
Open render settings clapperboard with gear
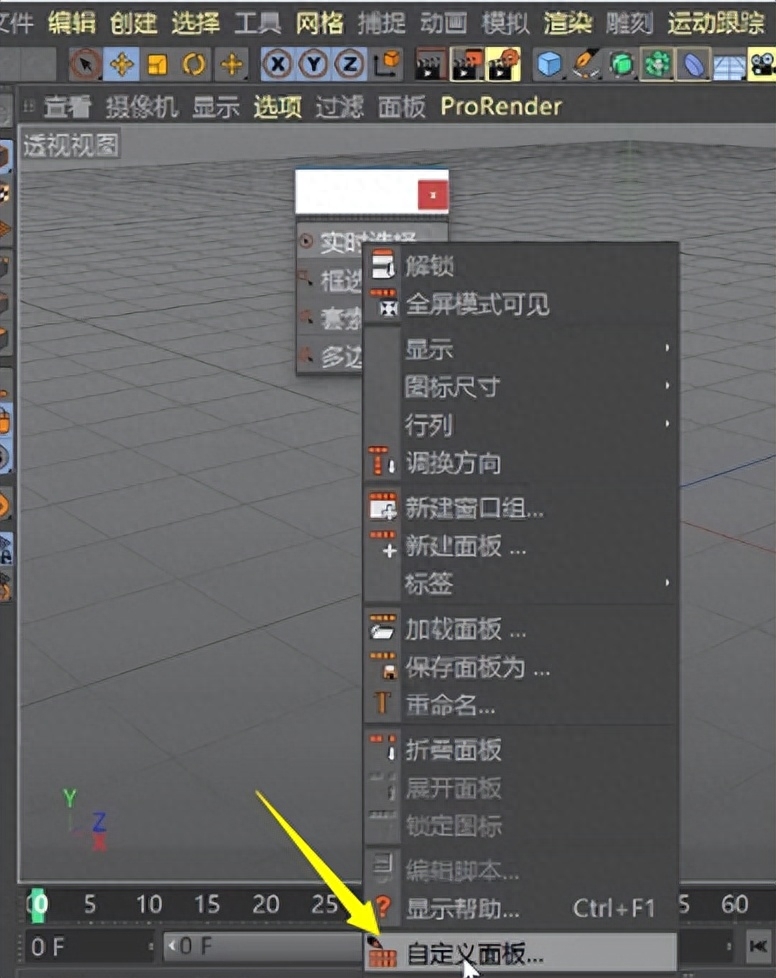(x=503, y=64)
